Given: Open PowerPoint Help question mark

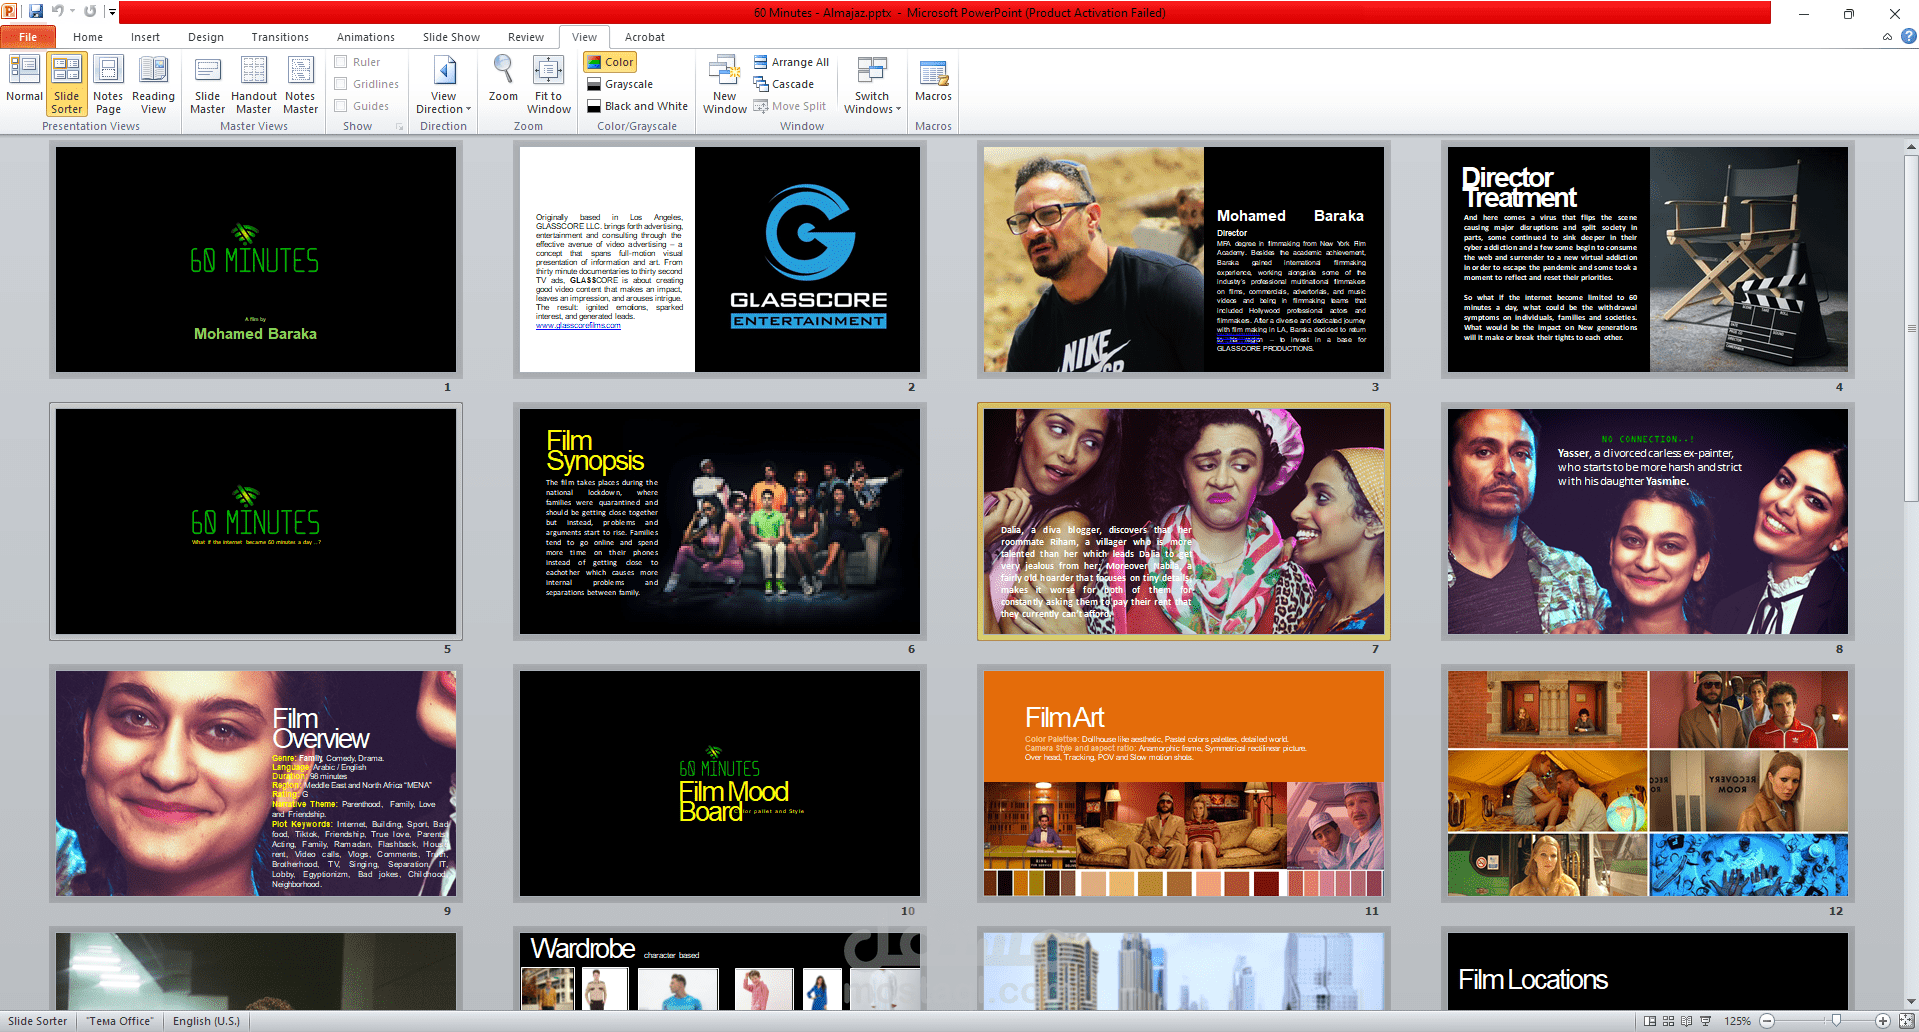Looking at the screenshot, I should (x=1908, y=36).
